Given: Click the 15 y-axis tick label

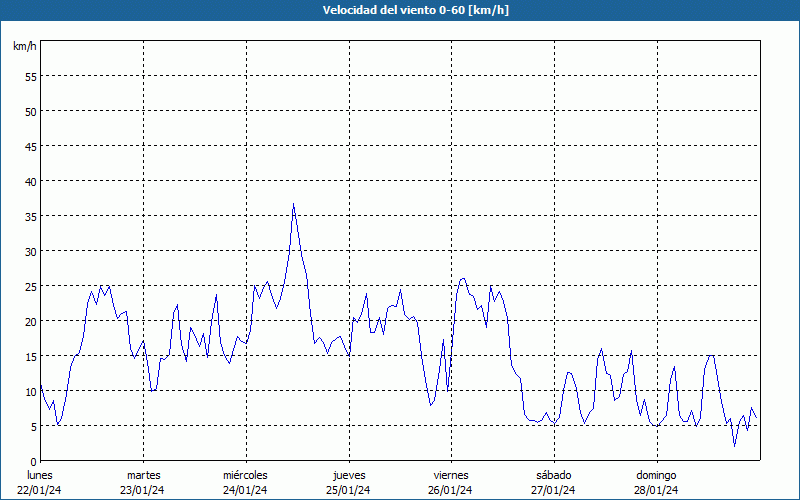Looking at the screenshot, I should [x=31, y=356].
